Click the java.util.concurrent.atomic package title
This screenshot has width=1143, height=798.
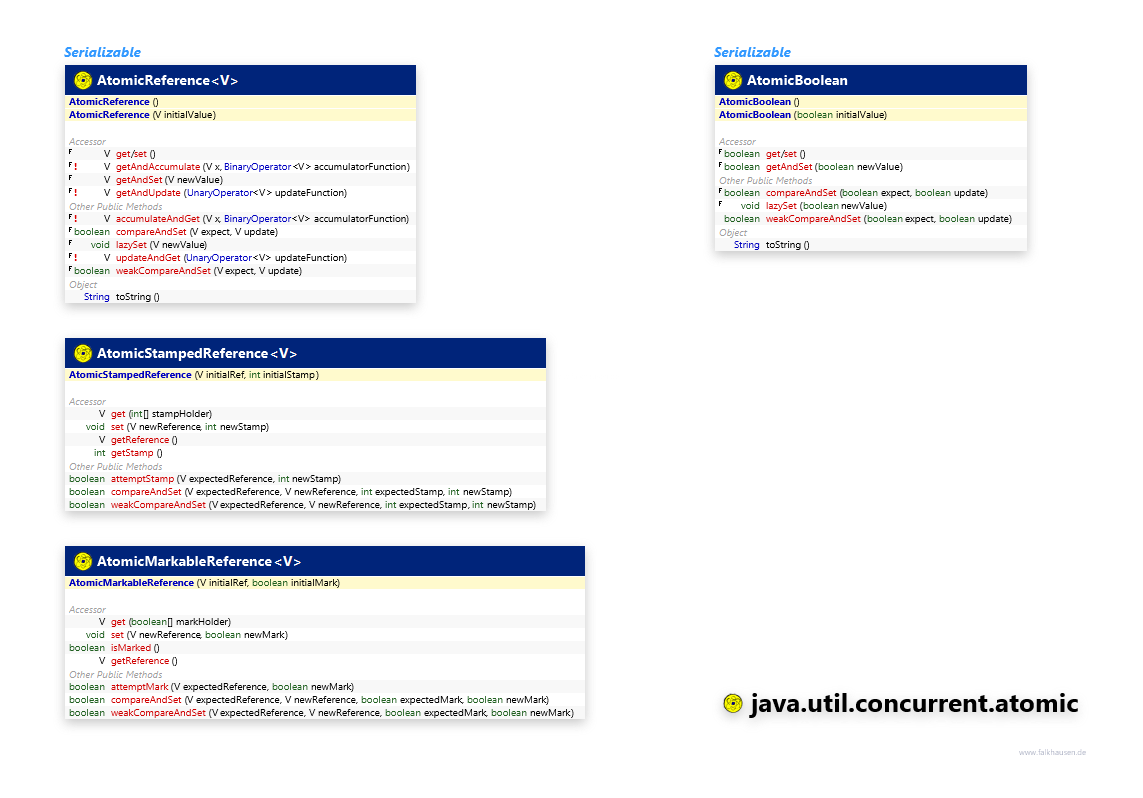coord(914,704)
